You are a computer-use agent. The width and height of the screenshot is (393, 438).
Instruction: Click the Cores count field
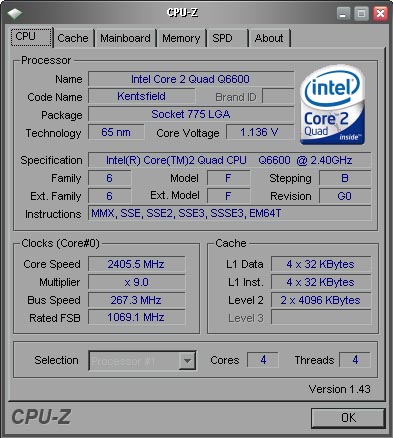[263, 360]
